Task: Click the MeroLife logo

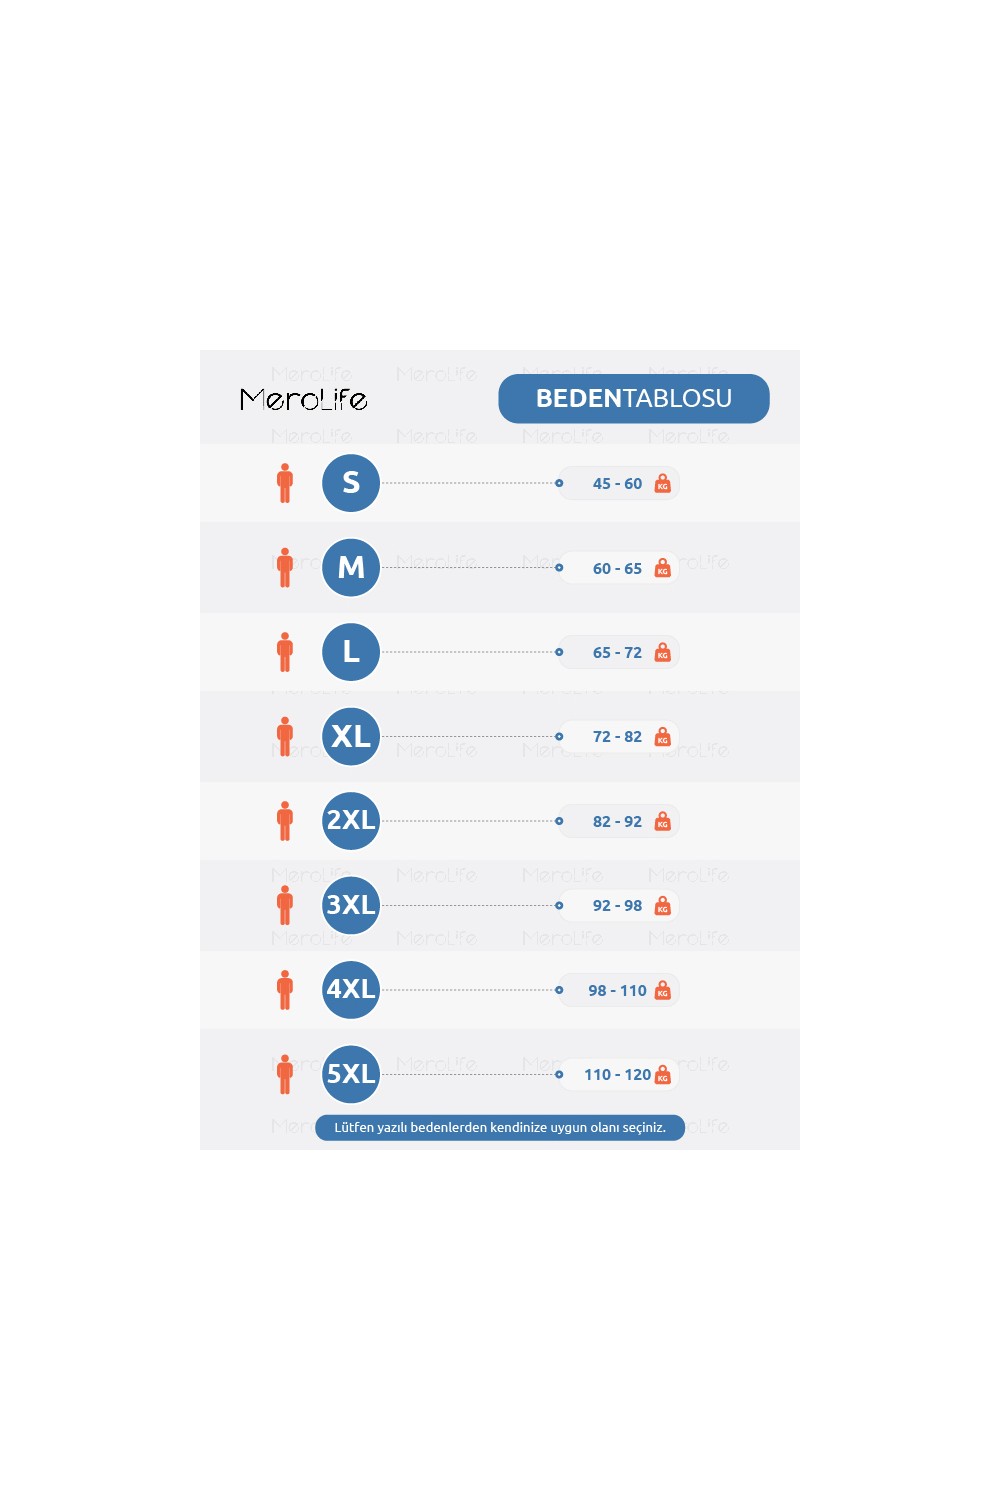Action: (304, 400)
